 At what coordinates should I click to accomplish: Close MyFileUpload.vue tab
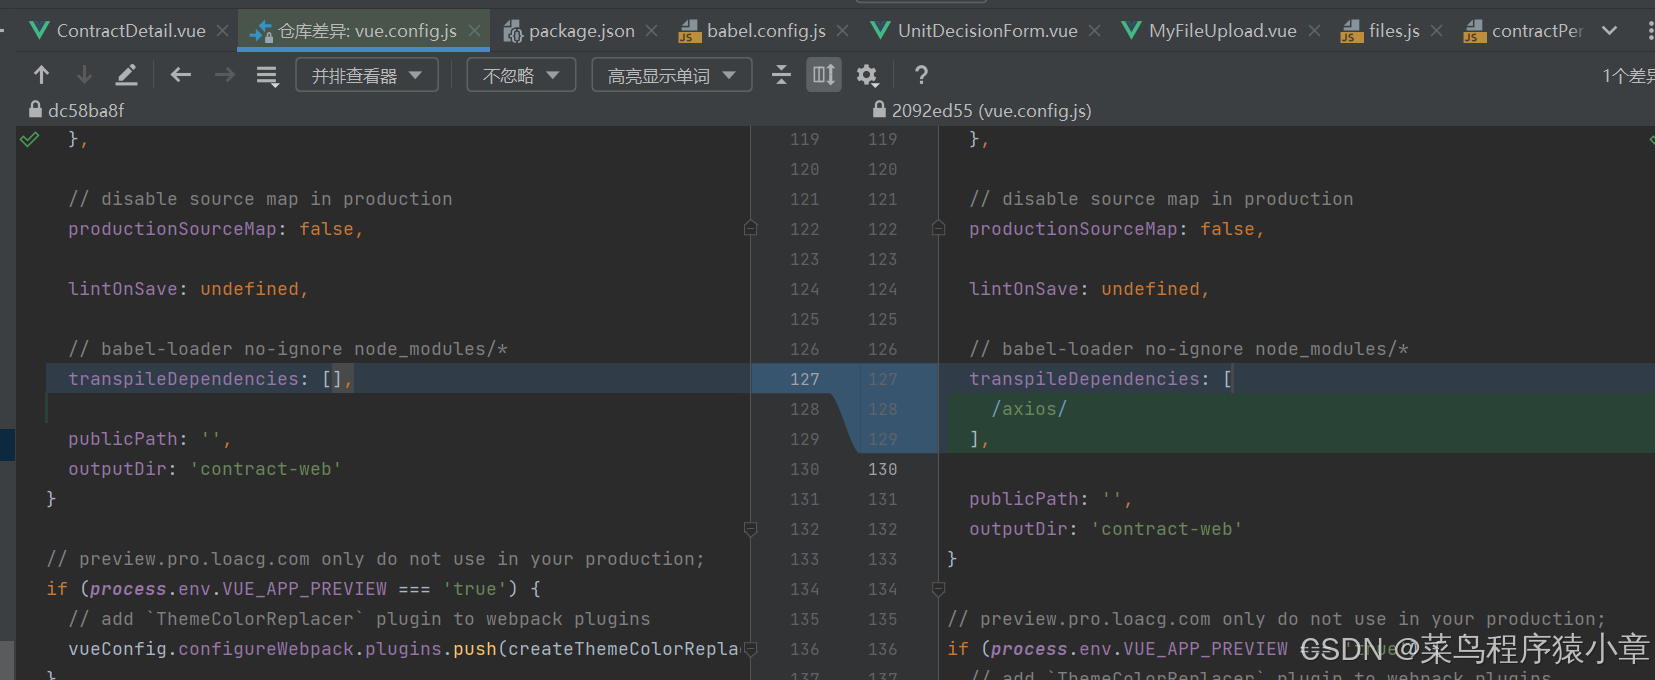point(1314,31)
